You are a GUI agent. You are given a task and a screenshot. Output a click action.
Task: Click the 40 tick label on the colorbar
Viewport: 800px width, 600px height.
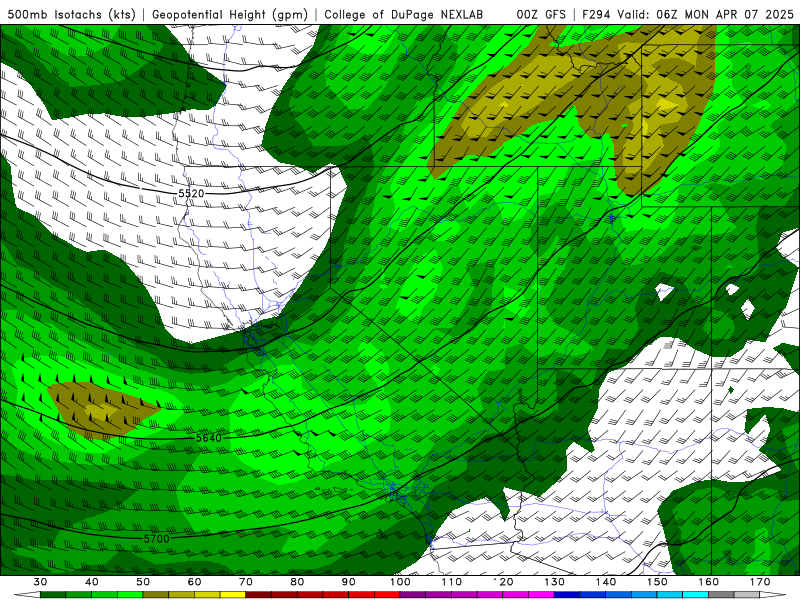(x=92, y=582)
